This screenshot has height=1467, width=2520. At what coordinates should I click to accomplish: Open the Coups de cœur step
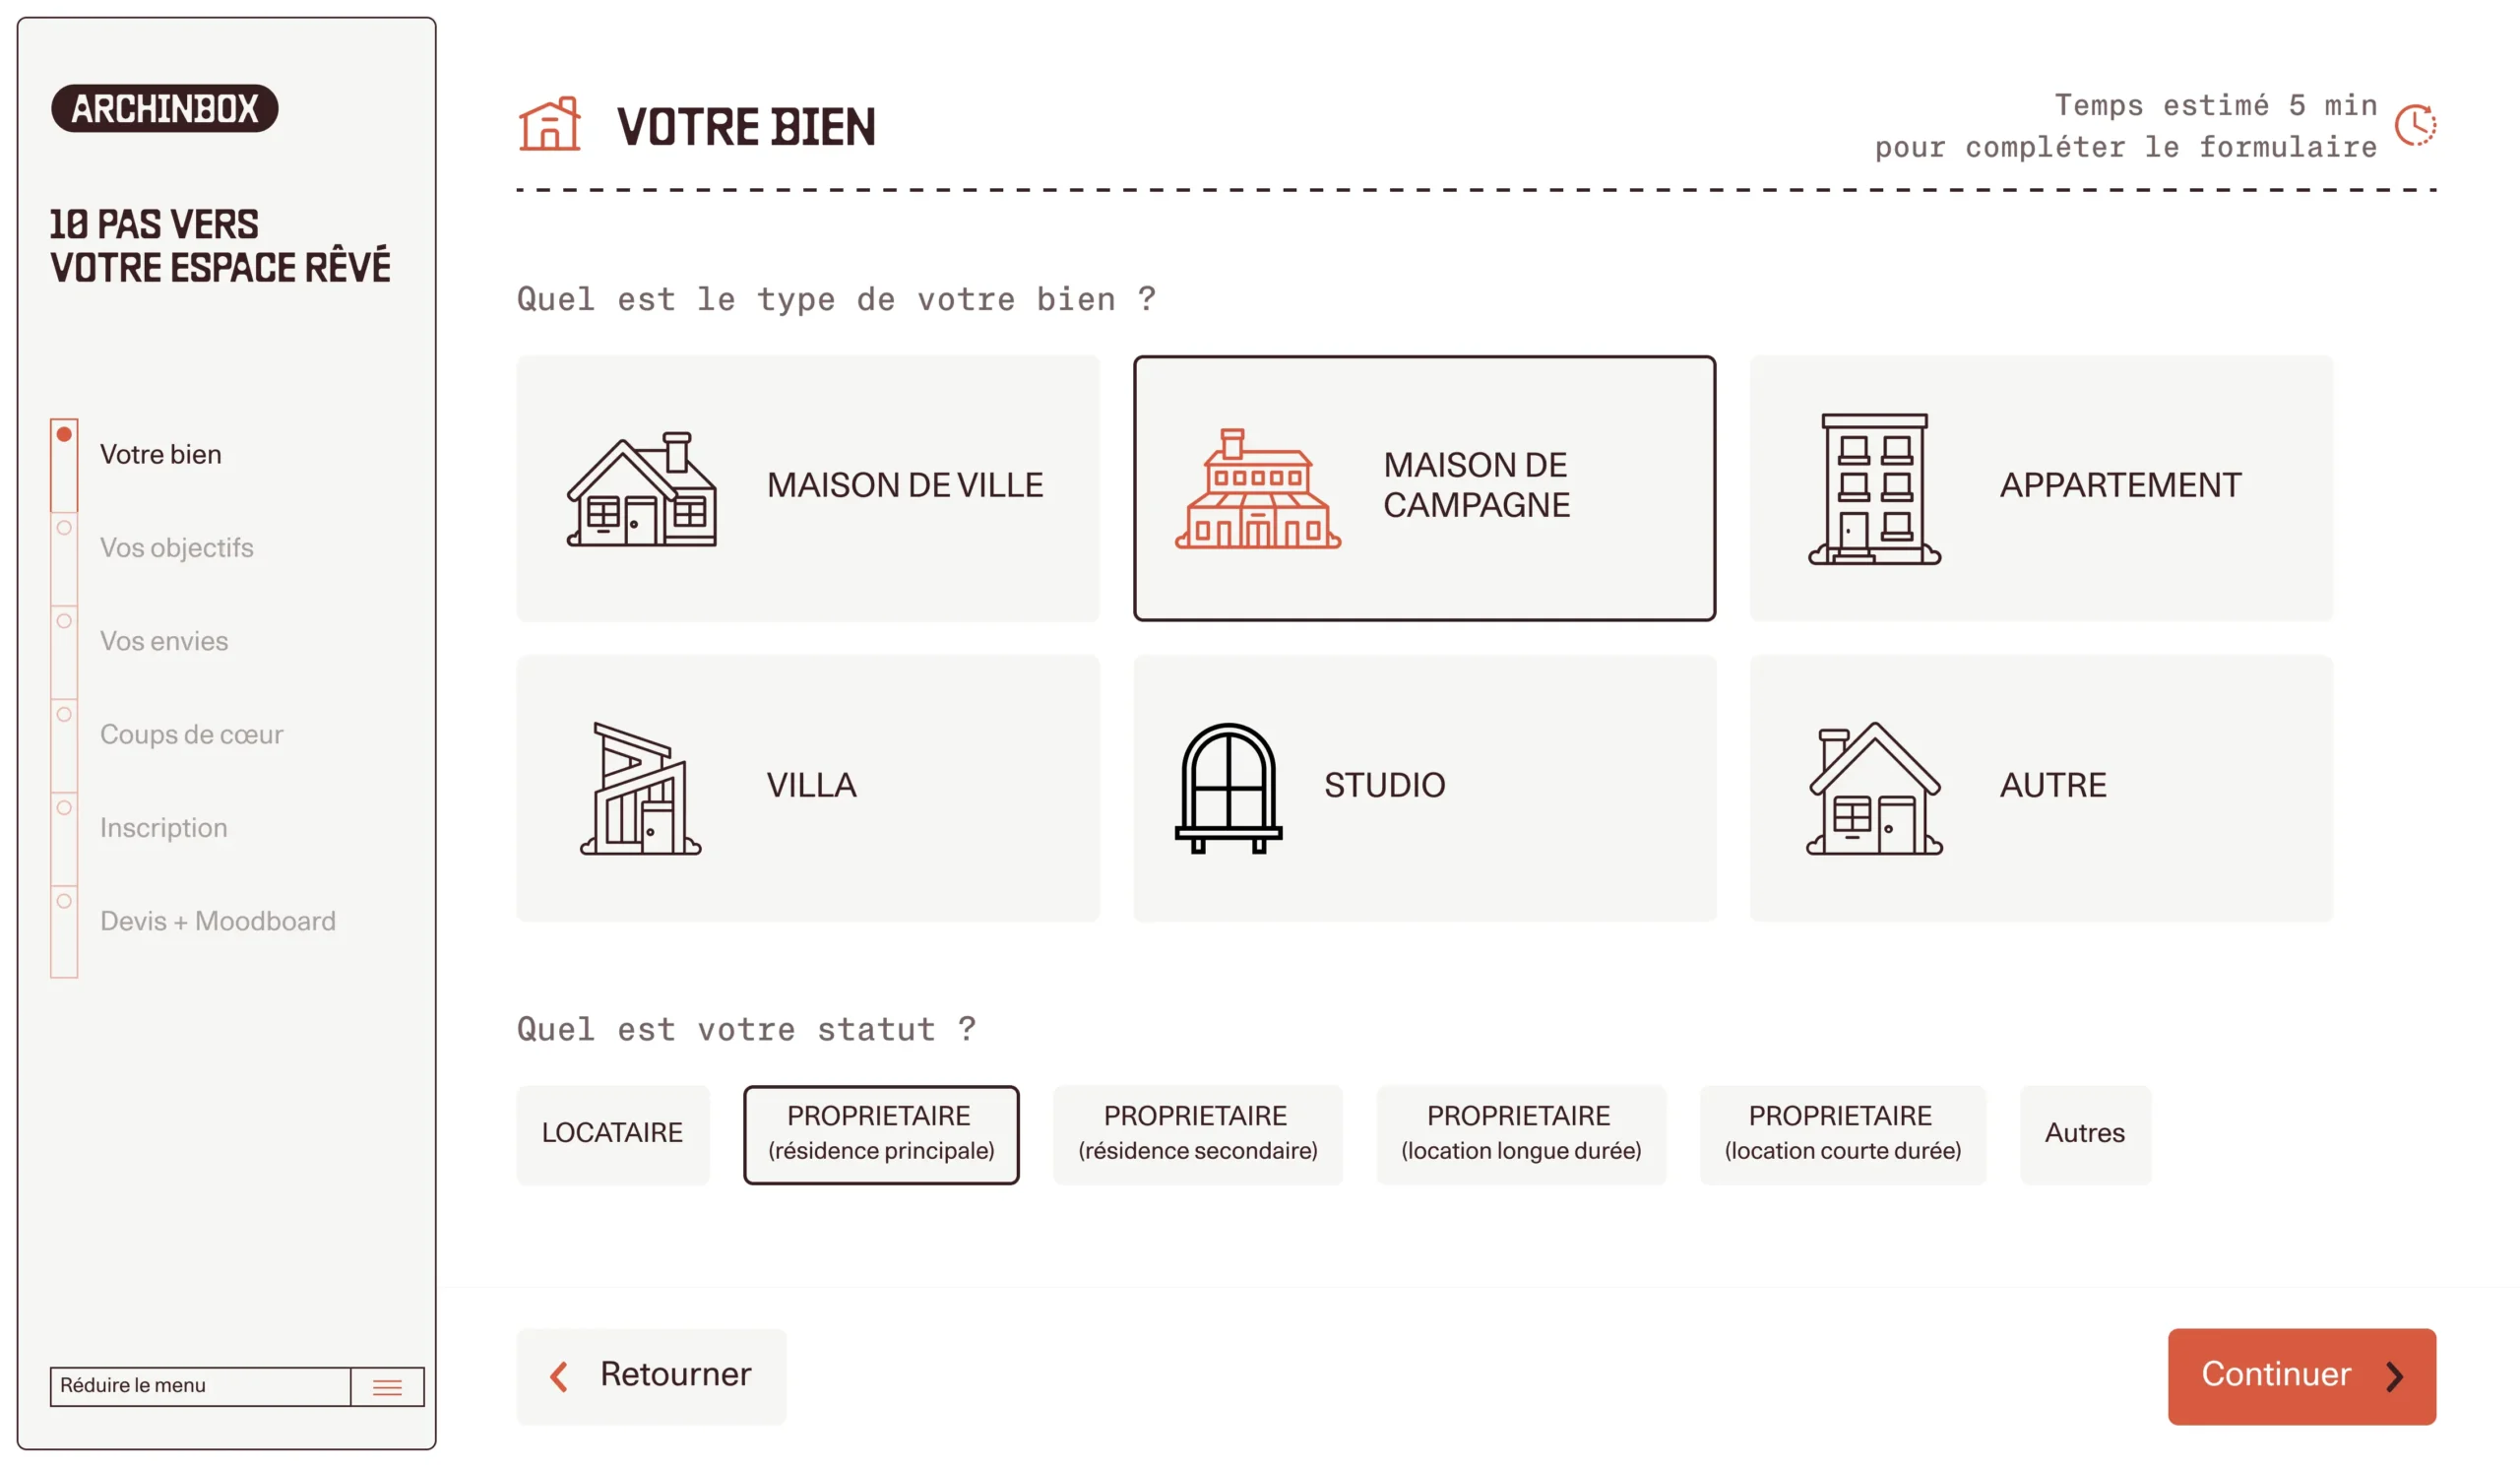191,735
